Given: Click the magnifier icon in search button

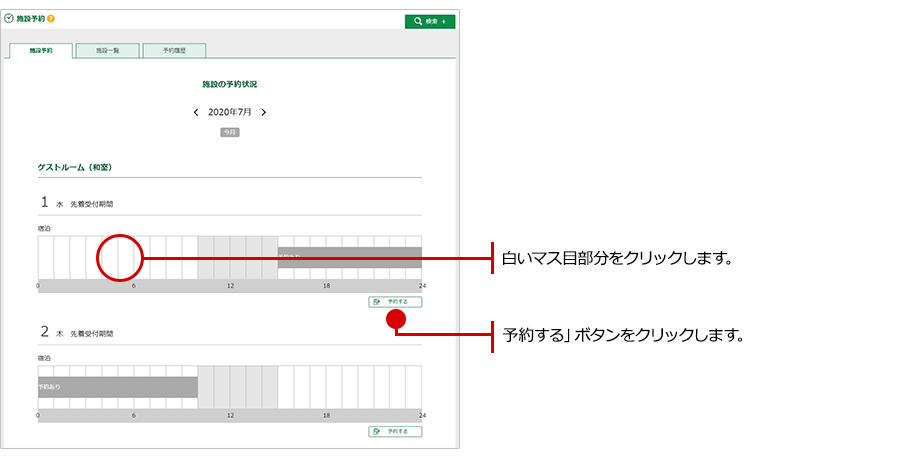Looking at the screenshot, I should pos(416,21).
